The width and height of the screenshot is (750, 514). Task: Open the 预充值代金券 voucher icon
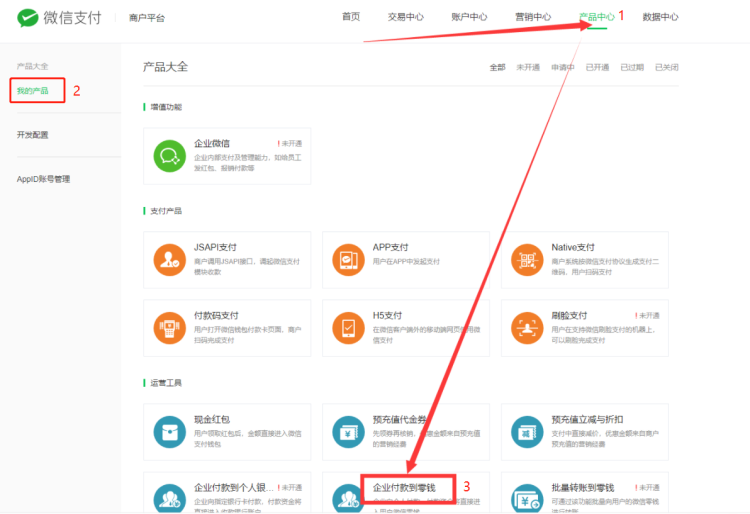(x=348, y=432)
